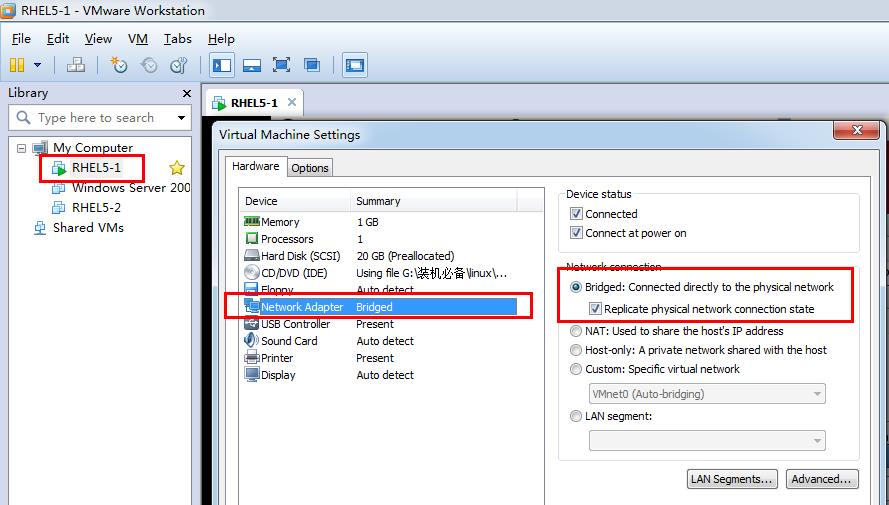Click the Device column header
Screen dimensions: 889x505
294,201
